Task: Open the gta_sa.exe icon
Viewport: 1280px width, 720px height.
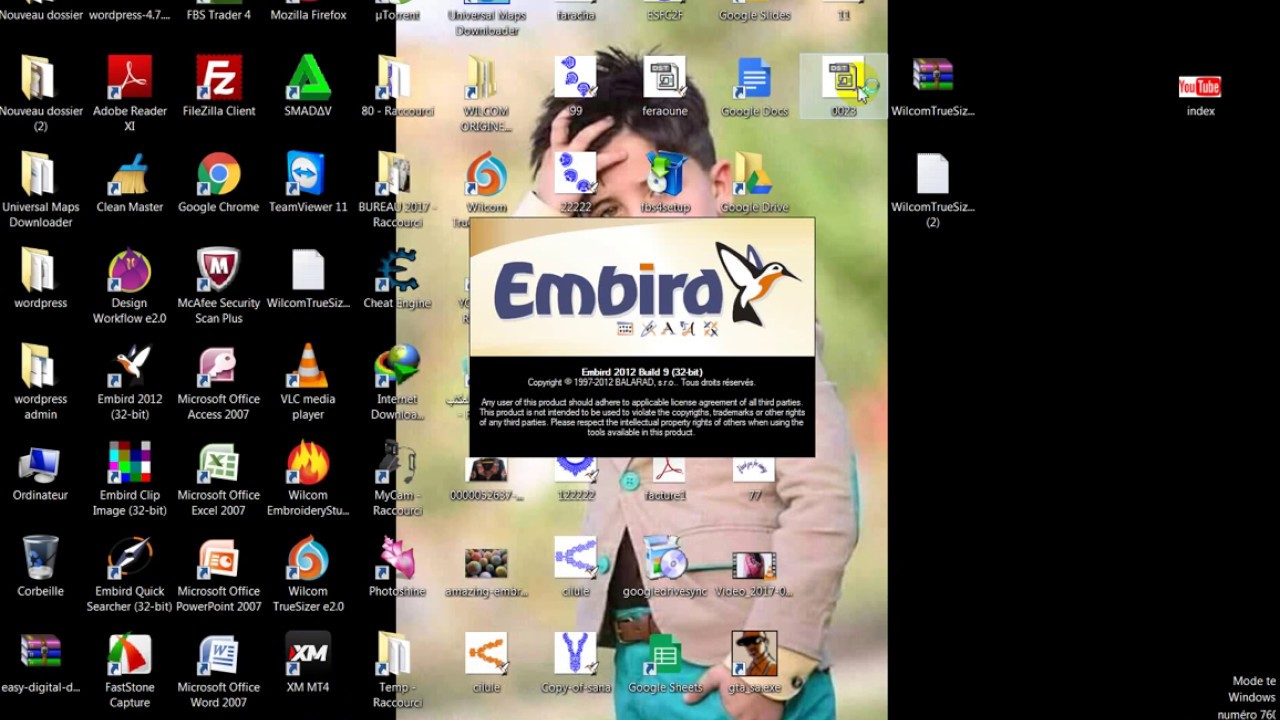Action: click(x=754, y=663)
